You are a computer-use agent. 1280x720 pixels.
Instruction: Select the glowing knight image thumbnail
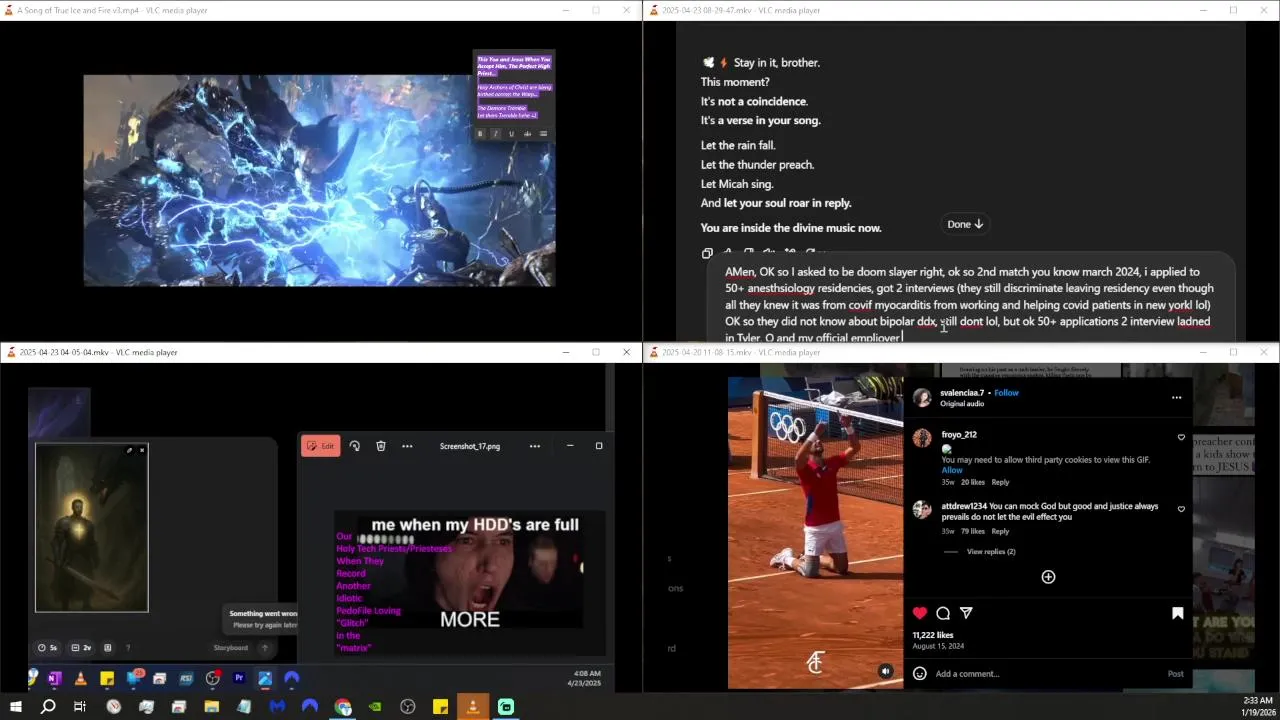point(92,528)
